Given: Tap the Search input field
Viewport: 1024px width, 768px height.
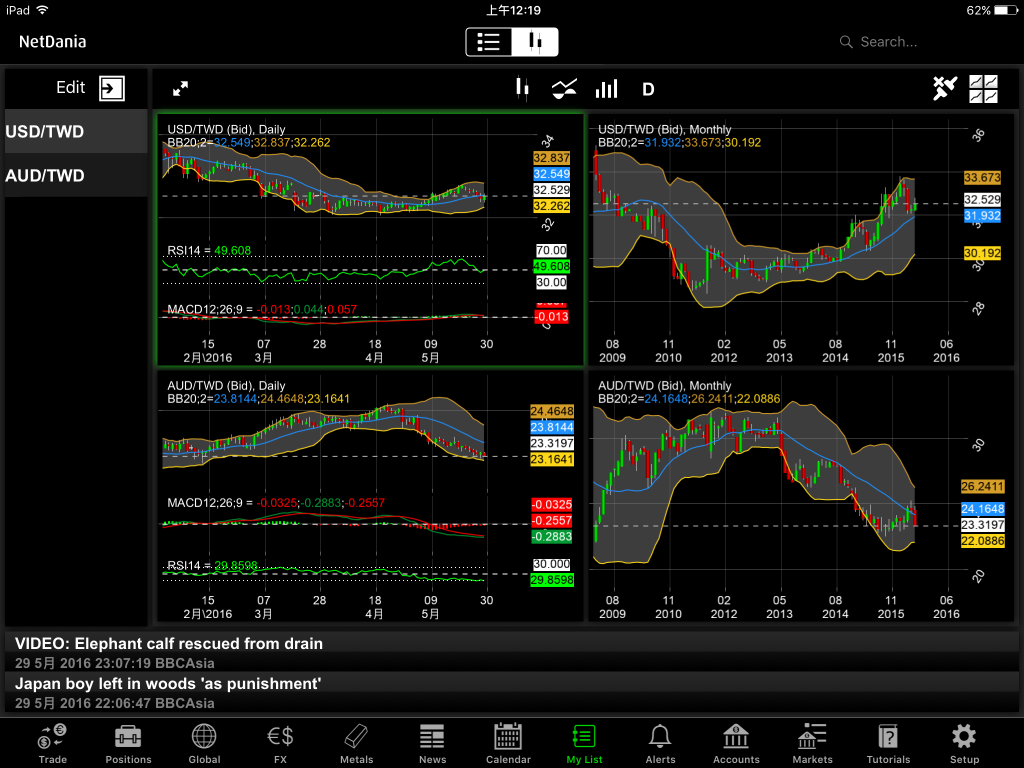Looking at the screenshot, I should pyautogui.click(x=920, y=42).
